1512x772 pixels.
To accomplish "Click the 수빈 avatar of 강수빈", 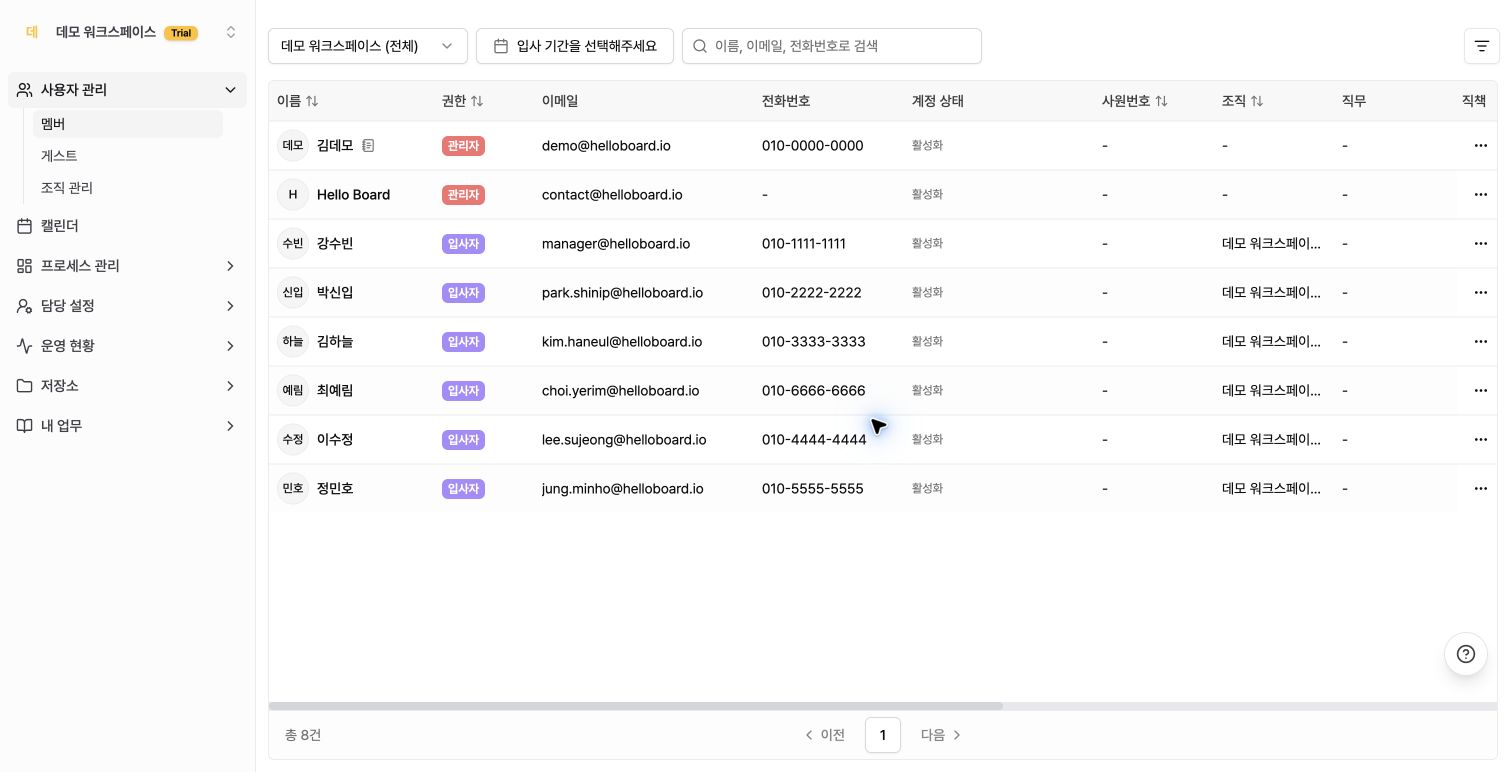I will [293, 244].
